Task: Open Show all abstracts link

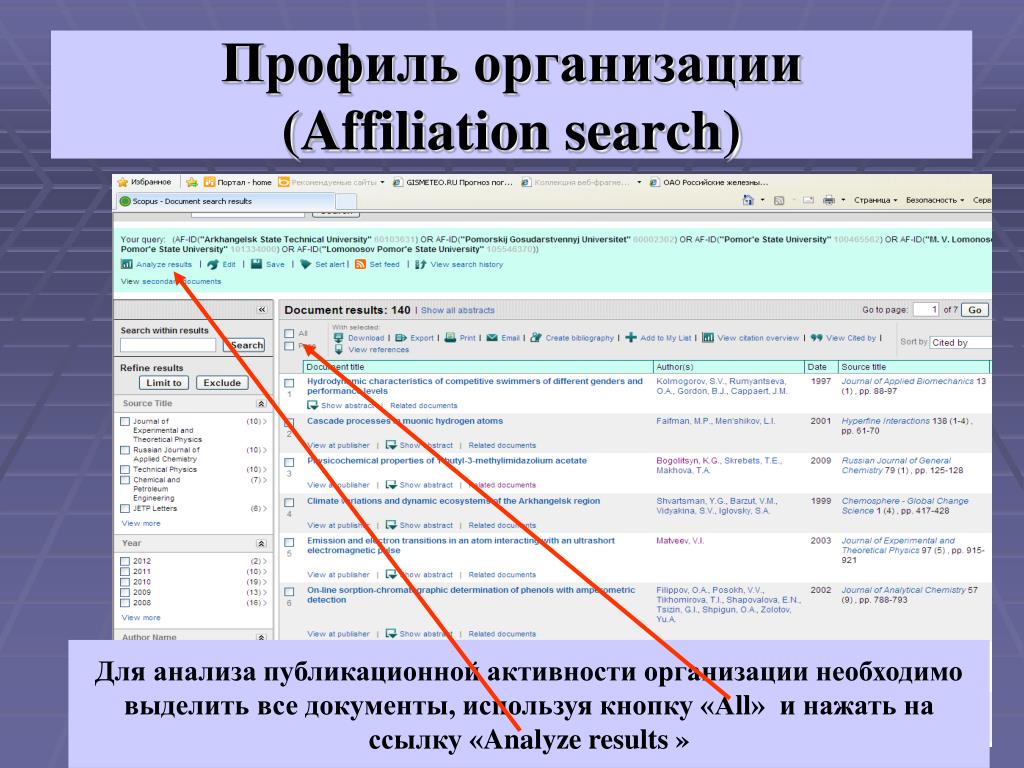Action: 457,310
